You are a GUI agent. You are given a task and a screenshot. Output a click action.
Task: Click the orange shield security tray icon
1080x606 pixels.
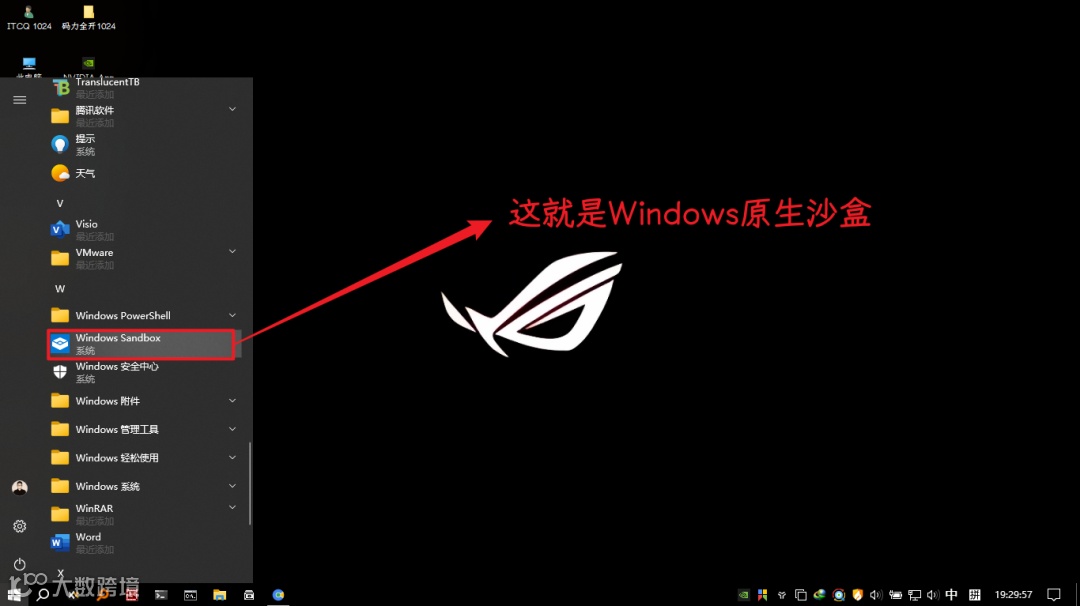tap(858, 594)
